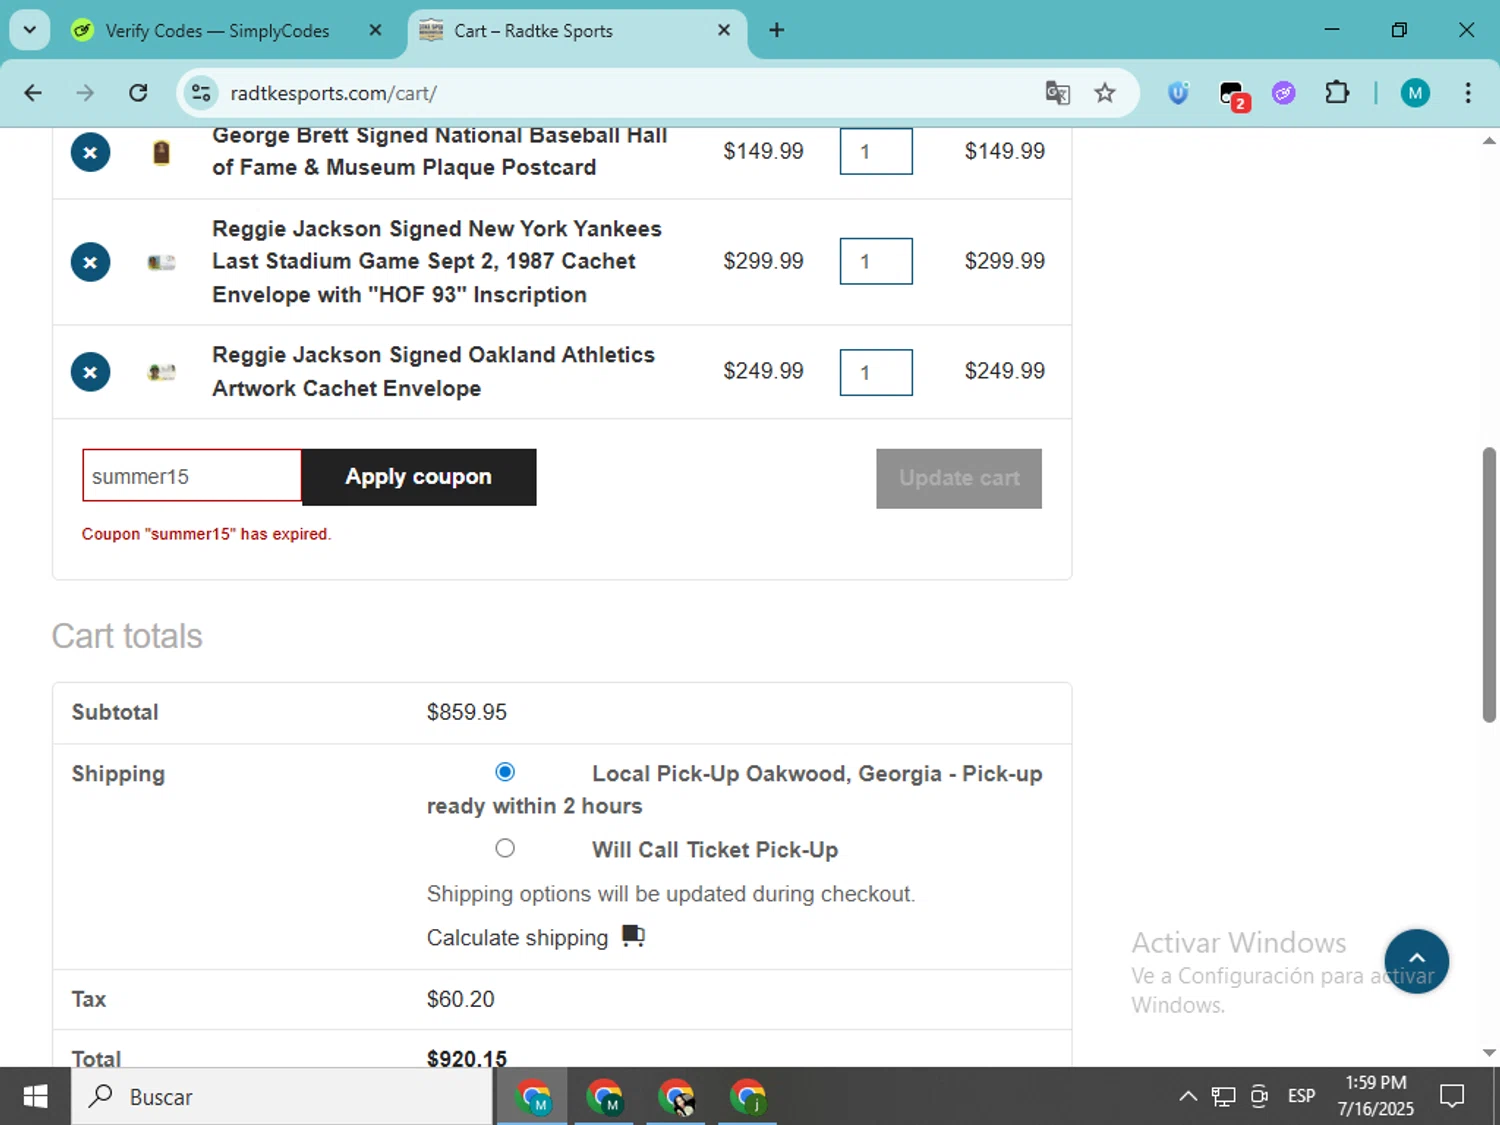Focus the coupon code field
The width and height of the screenshot is (1500, 1125).
[x=192, y=476]
